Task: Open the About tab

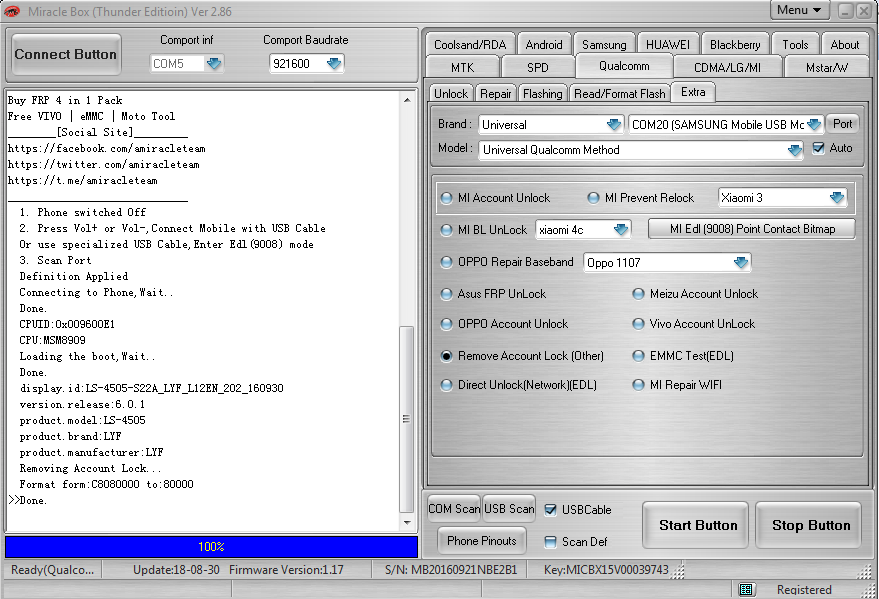Action: point(845,44)
